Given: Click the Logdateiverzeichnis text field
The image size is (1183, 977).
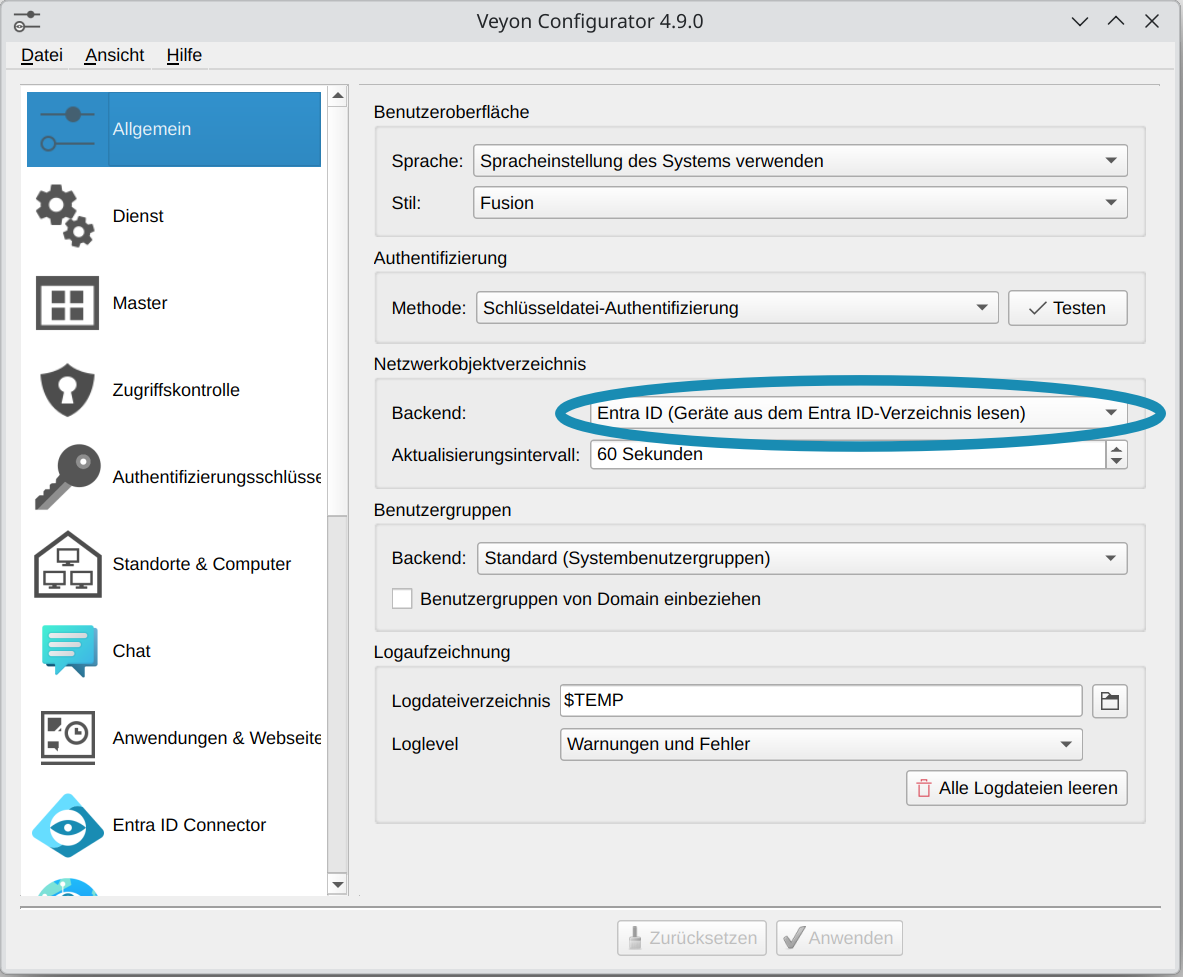Looking at the screenshot, I should pyautogui.click(x=820, y=701).
